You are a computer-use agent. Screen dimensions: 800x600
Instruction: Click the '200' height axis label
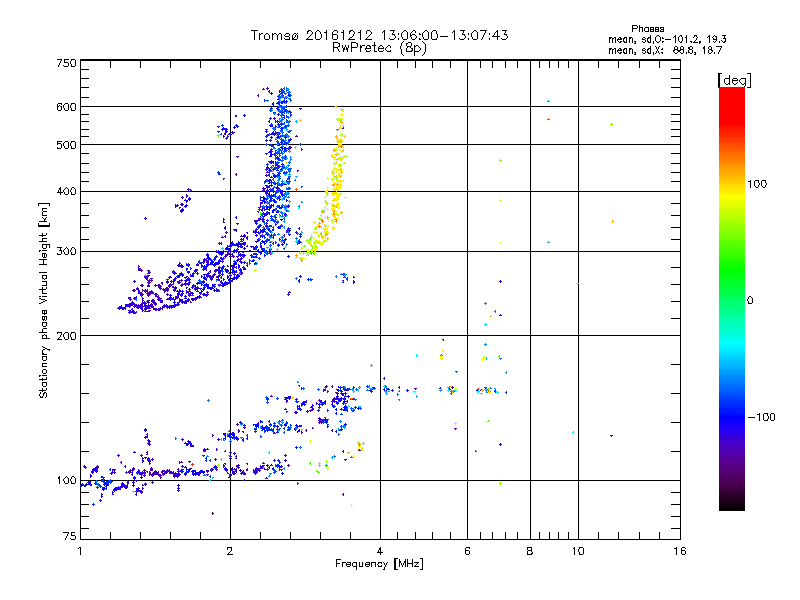pyautogui.click(x=66, y=336)
